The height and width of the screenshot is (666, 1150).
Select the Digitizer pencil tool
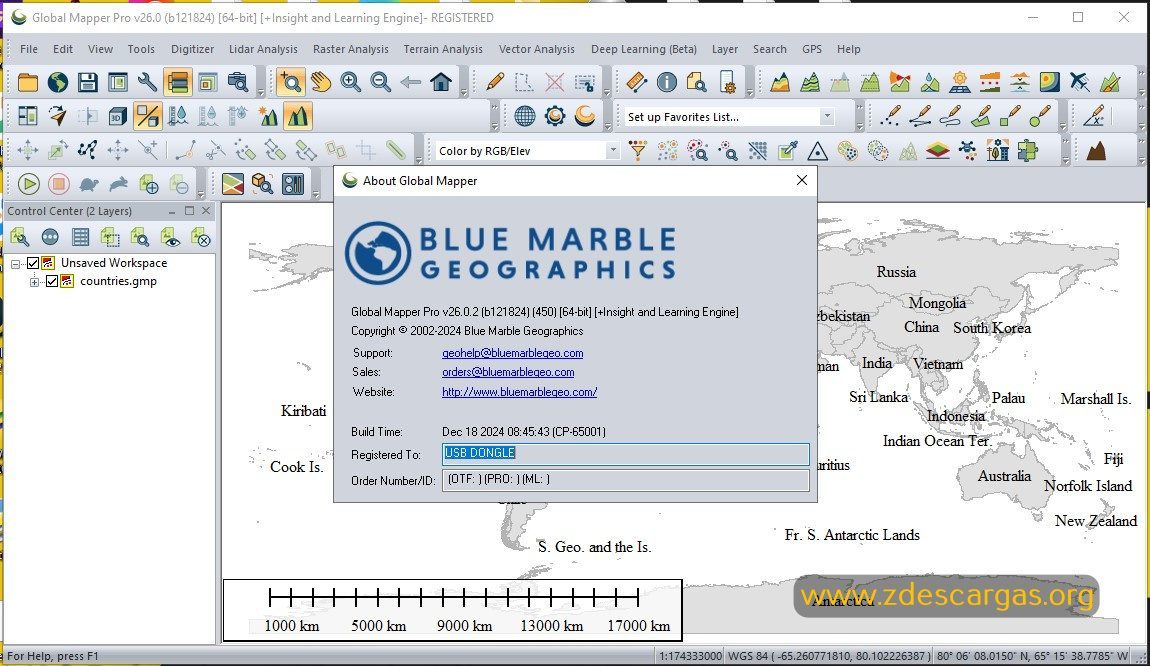tap(495, 82)
